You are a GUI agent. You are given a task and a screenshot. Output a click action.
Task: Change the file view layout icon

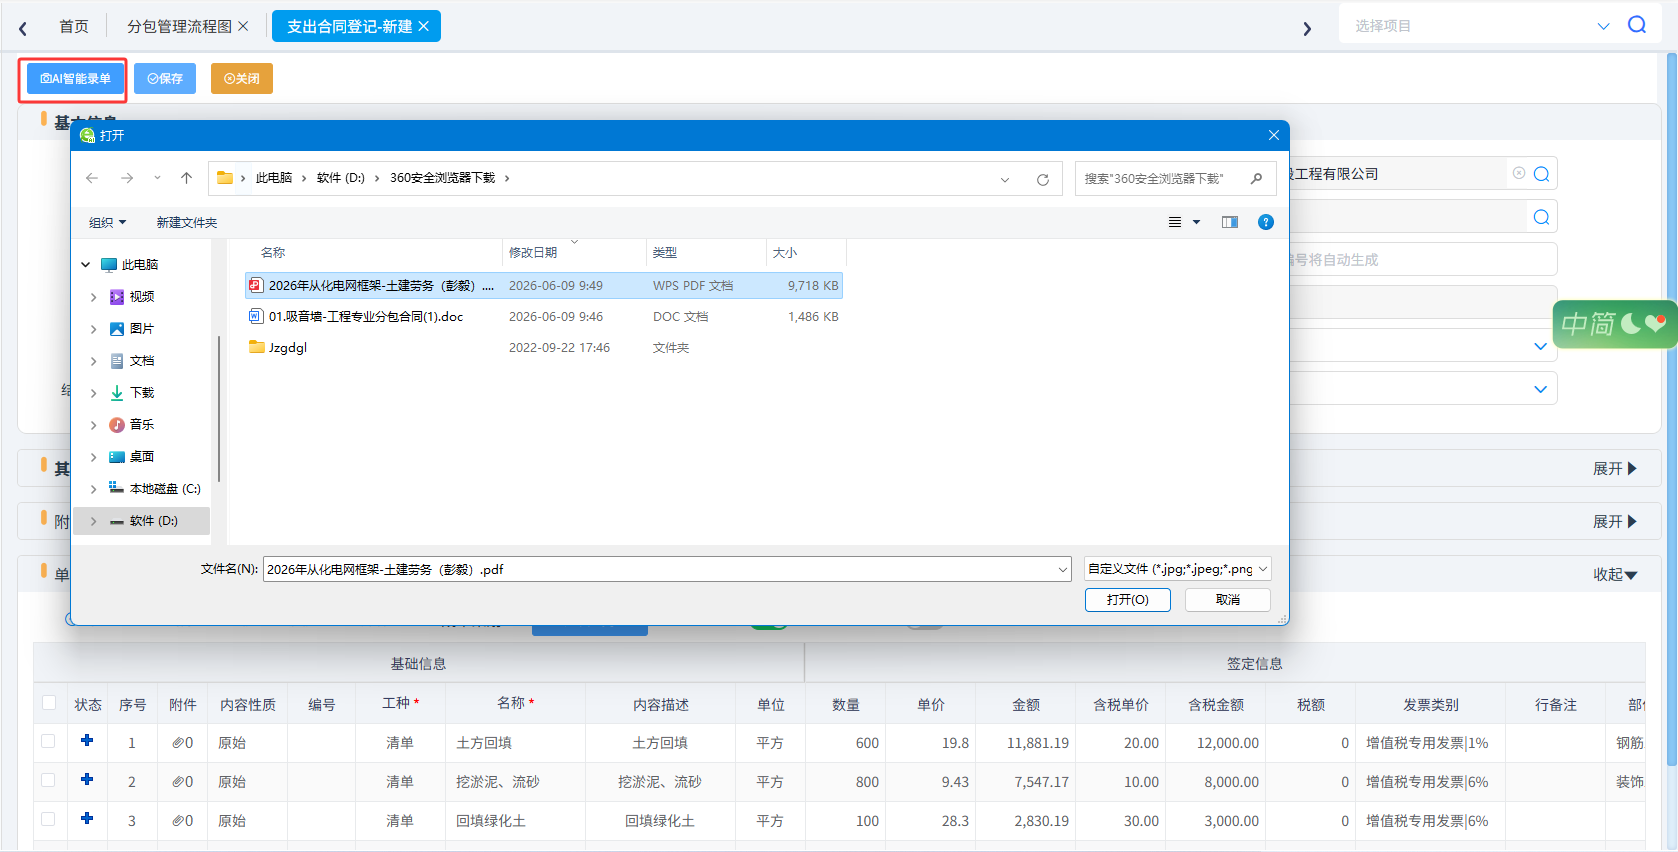coord(1175,222)
